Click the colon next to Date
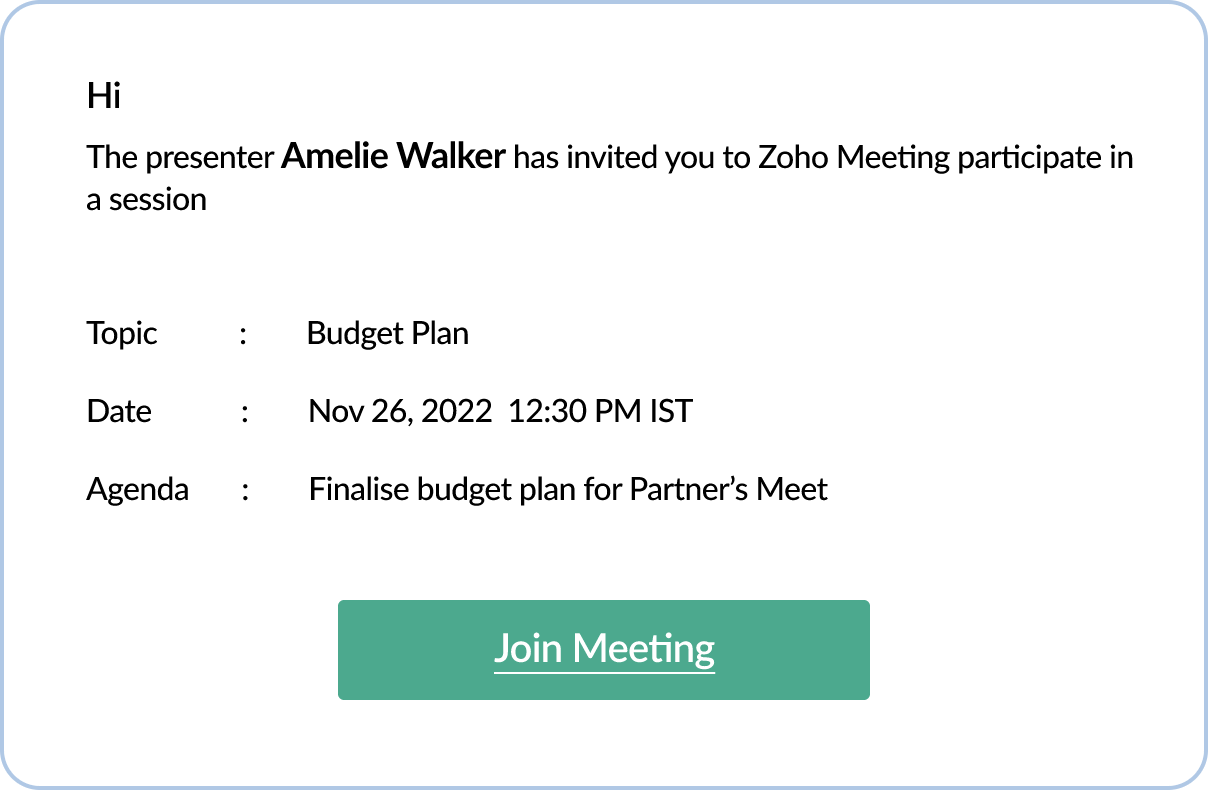 click(245, 412)
